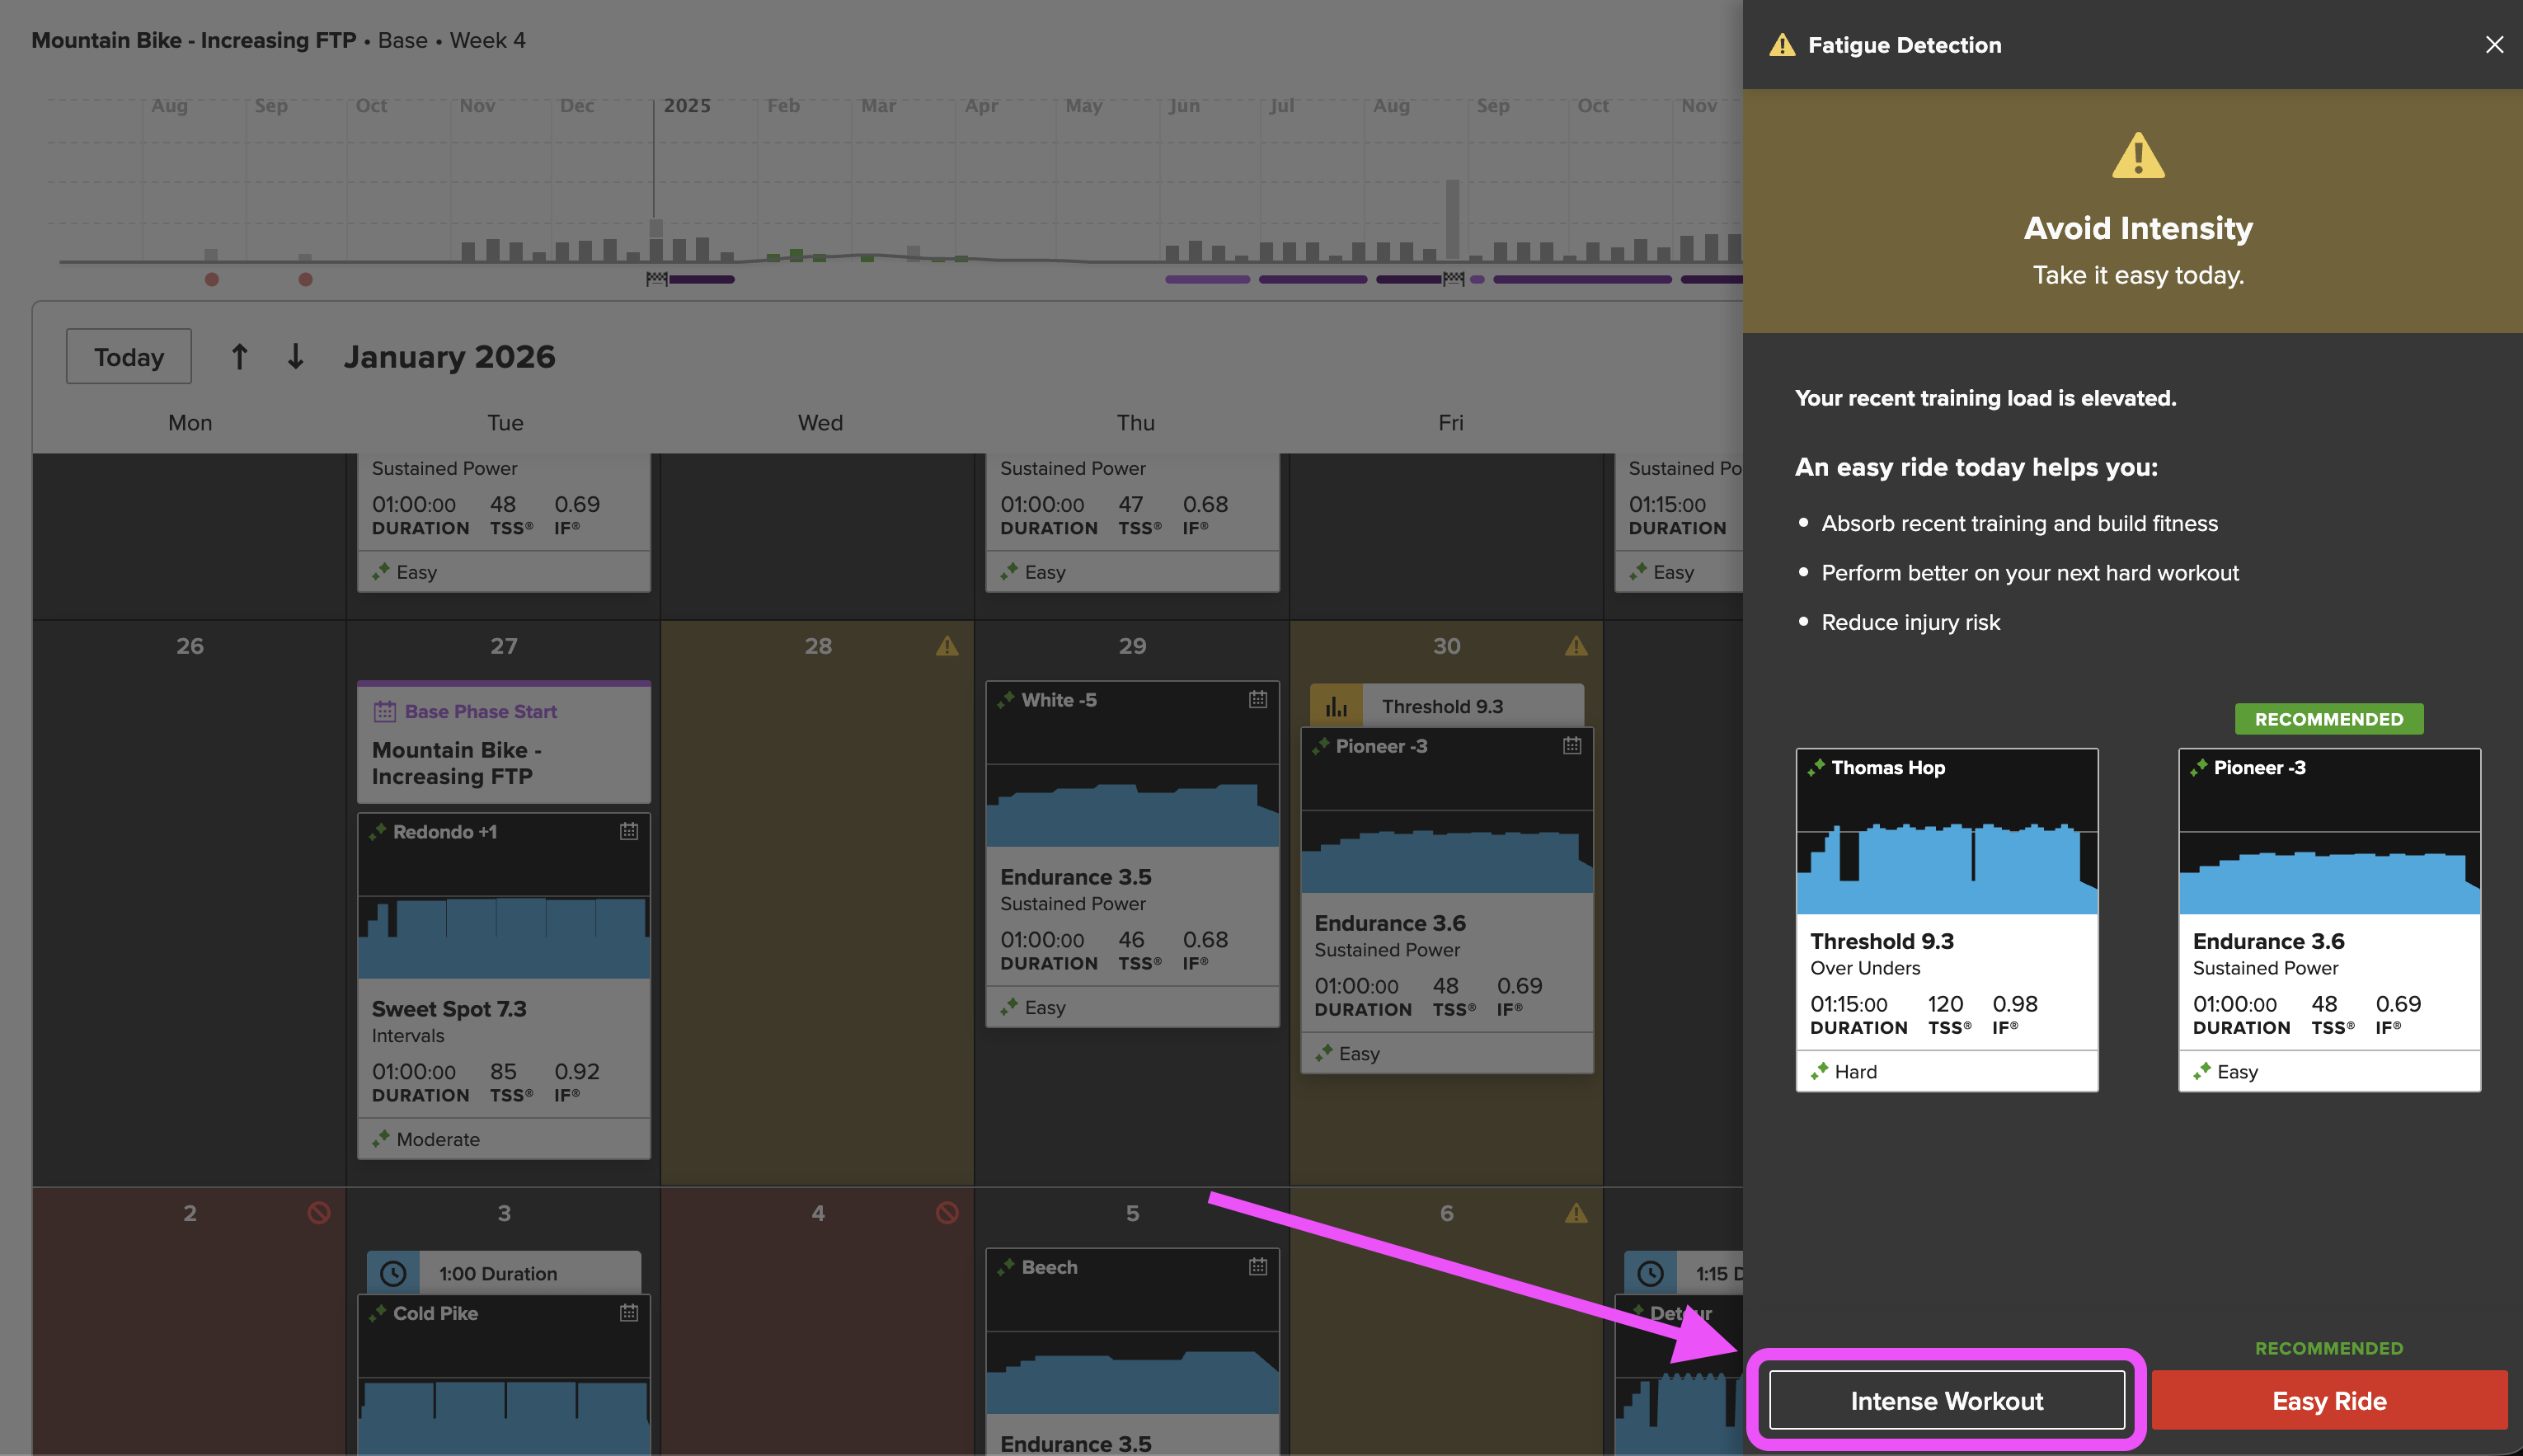Choose the recommended Easy Ride button
The width and height of the screenshot is (2523, 1456).
2329,1400
